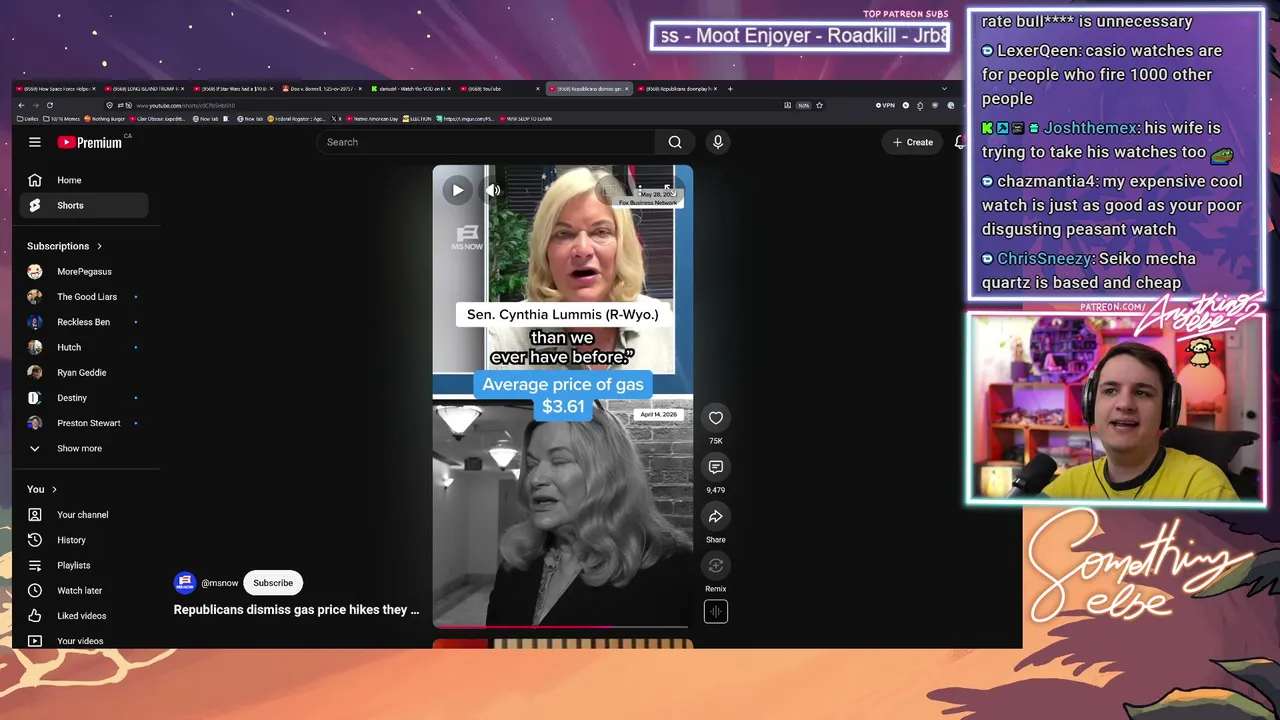The width and height of the screenshot is (1280, 720).
Task: Go to YouTube Premium home logo
Action: point(90,142)
